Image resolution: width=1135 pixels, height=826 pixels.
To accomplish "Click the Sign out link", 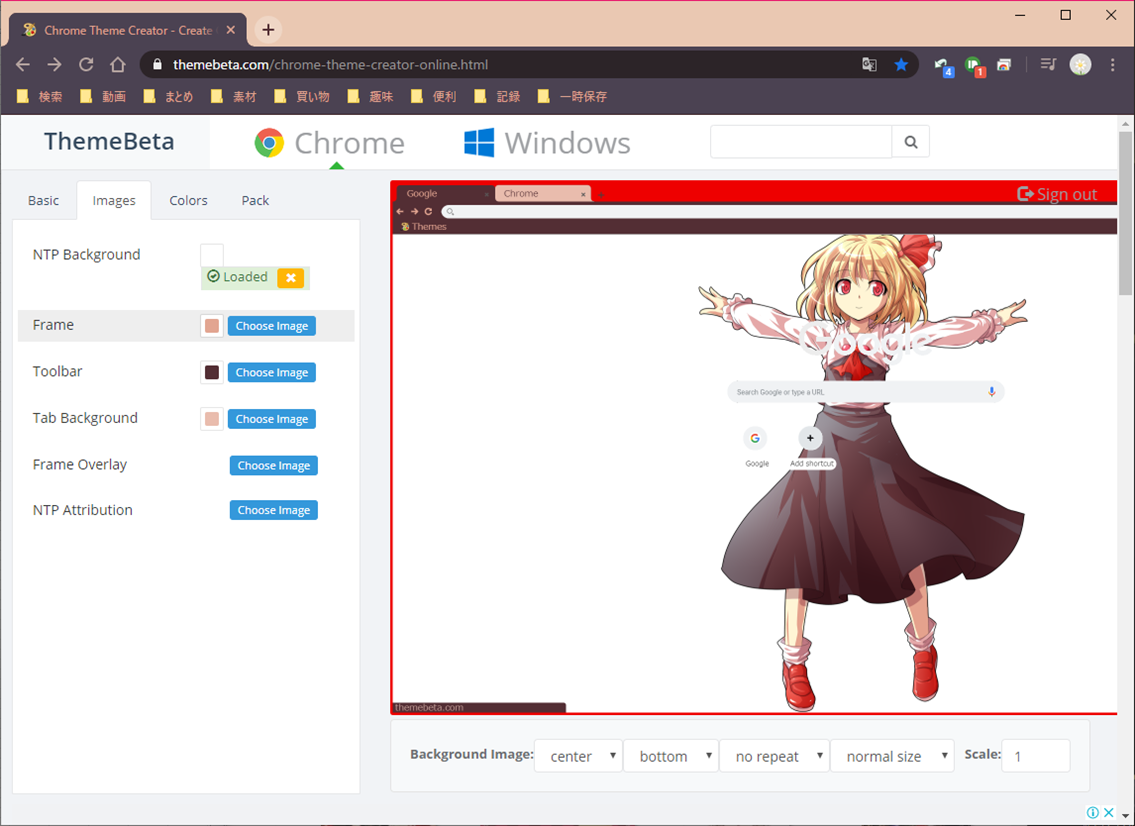I will (1058, 194).
